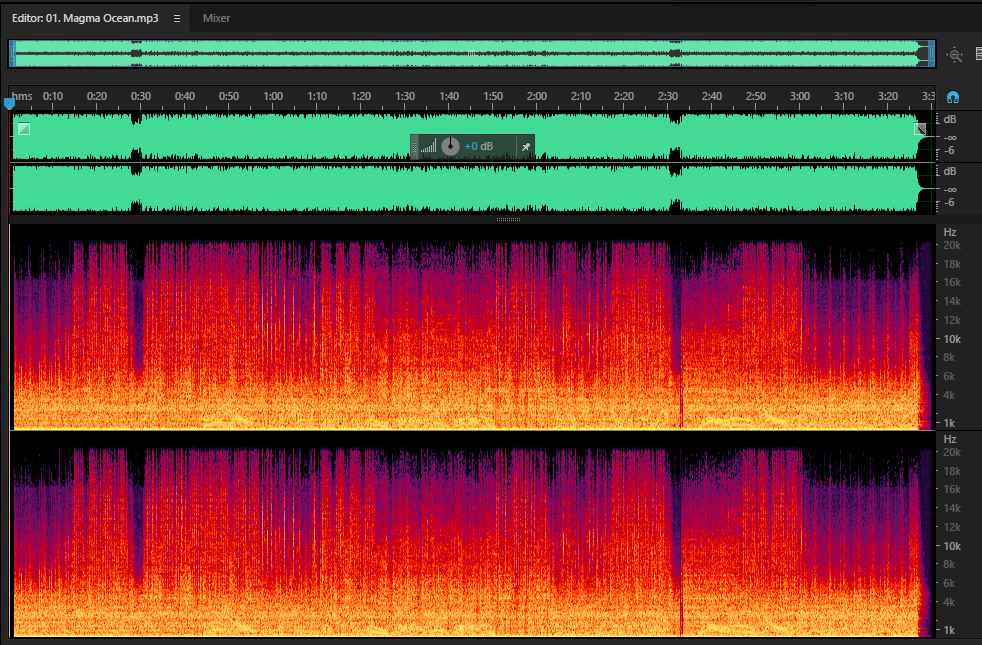Image resolution: width=982 pixels, height=645 pixels.
Task: Click the divider grip between waveform and spectrogram
Action: tap(508, 220)
